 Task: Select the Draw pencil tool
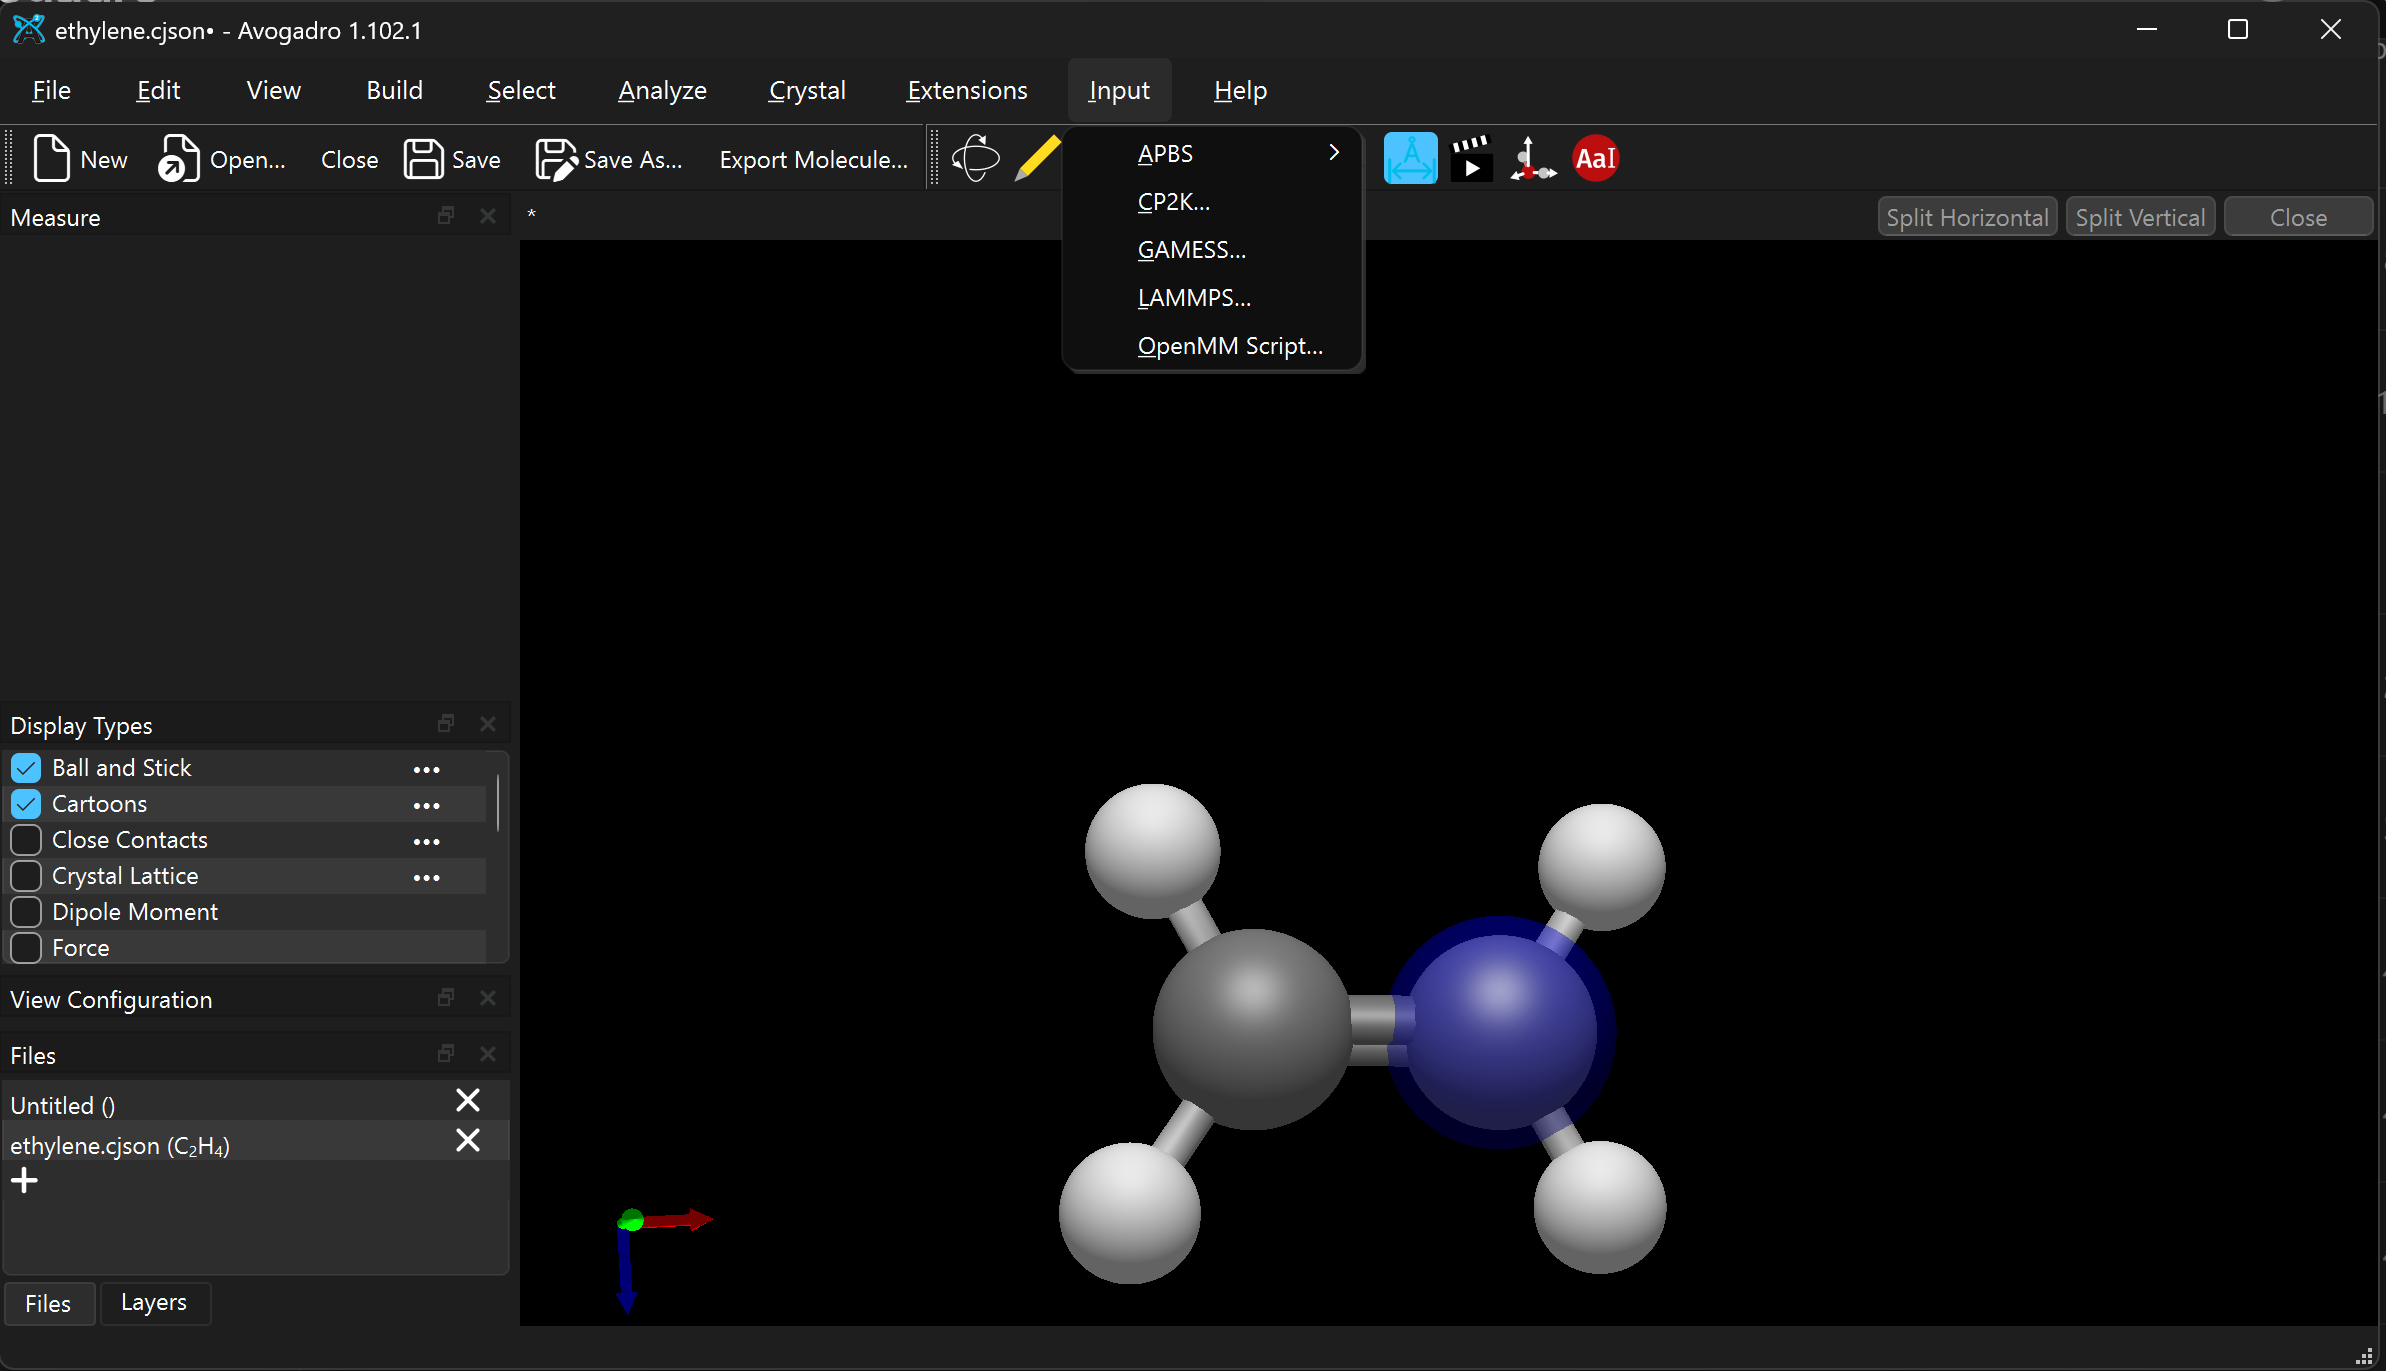tap(1037, 159)
